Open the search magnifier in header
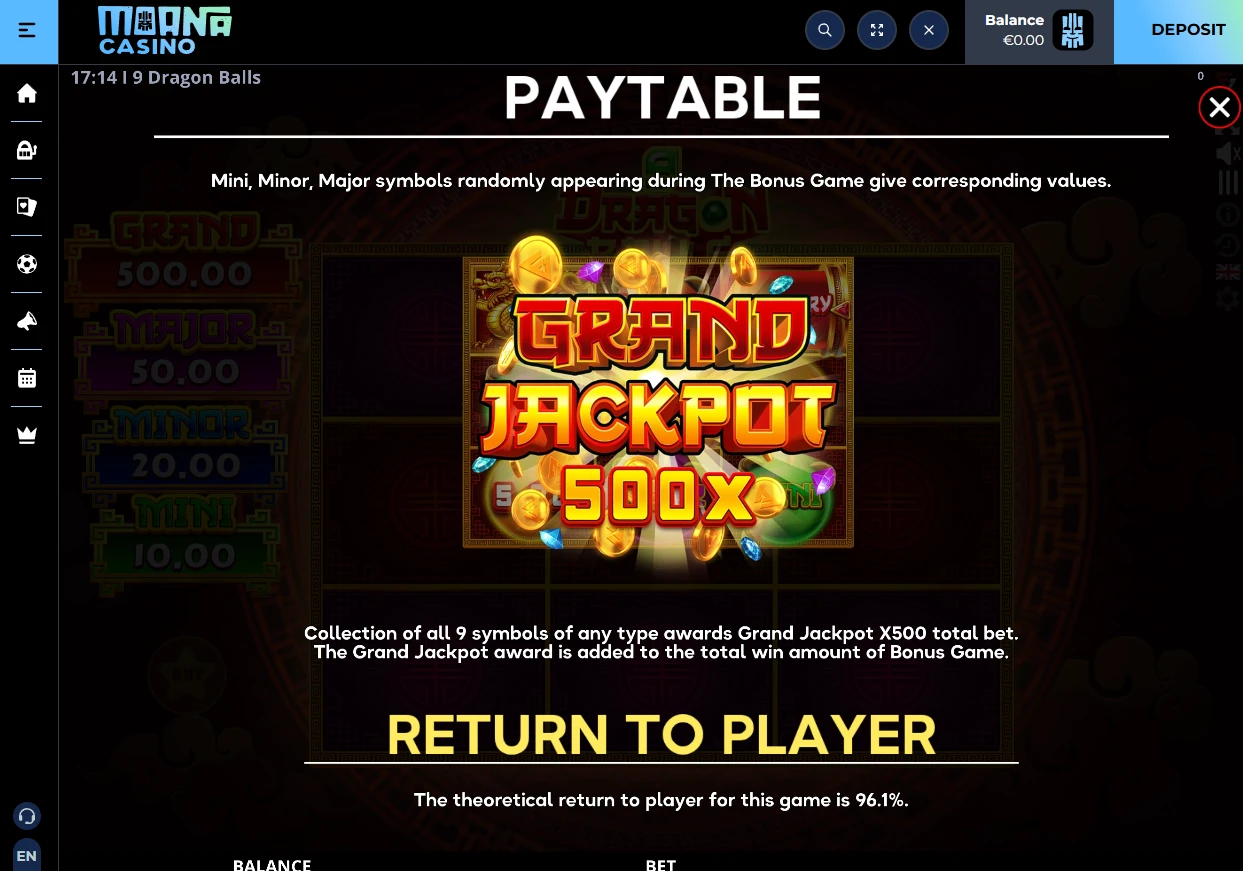Image resolution: width=1243 pixels, height=871 pixels. pyautogui.click(x=825, y=30)
